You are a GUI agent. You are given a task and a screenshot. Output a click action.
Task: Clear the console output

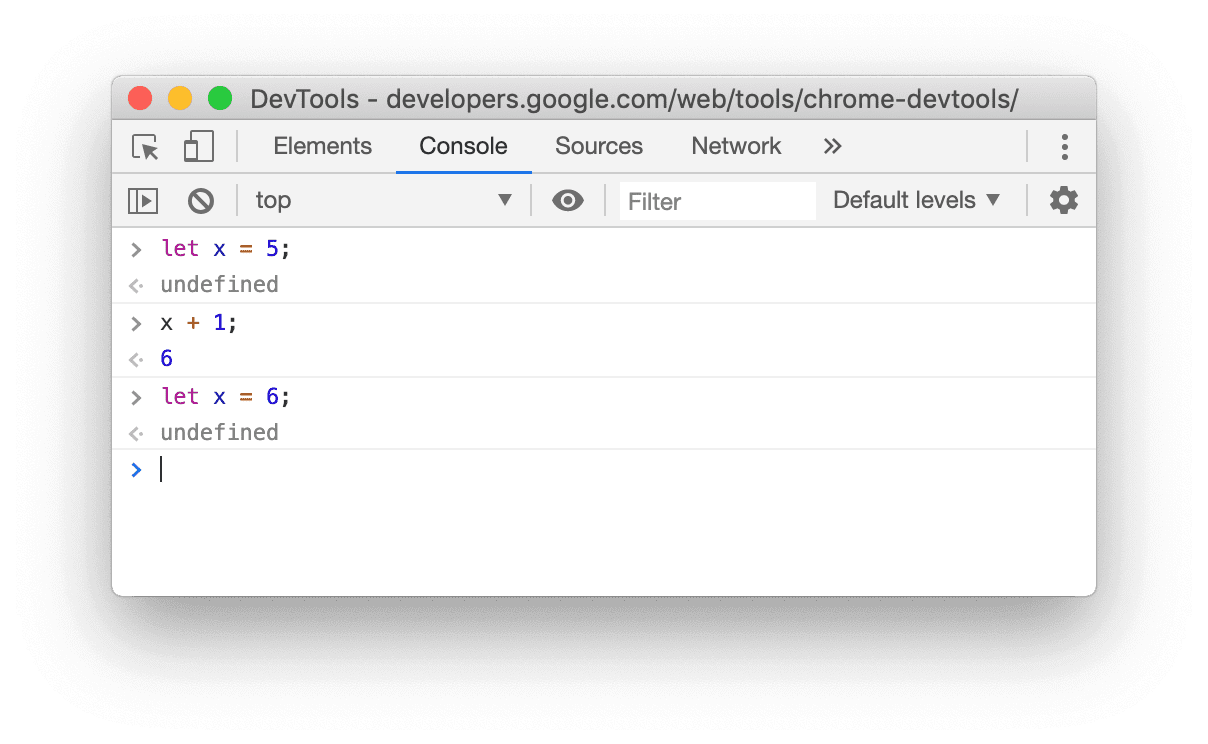(x=201, y=200)
